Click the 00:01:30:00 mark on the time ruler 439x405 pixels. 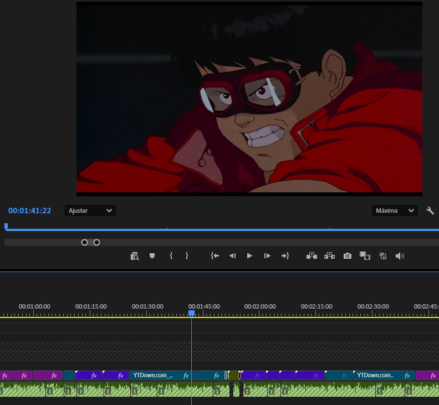[147, 306]
